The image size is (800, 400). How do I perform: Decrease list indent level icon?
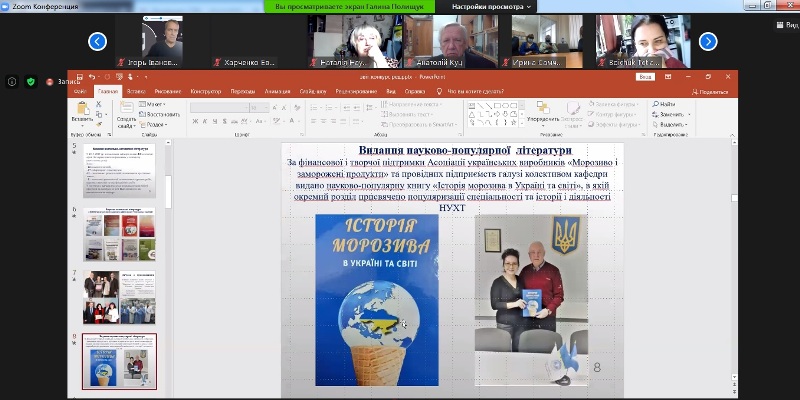(x=347, y=108)
